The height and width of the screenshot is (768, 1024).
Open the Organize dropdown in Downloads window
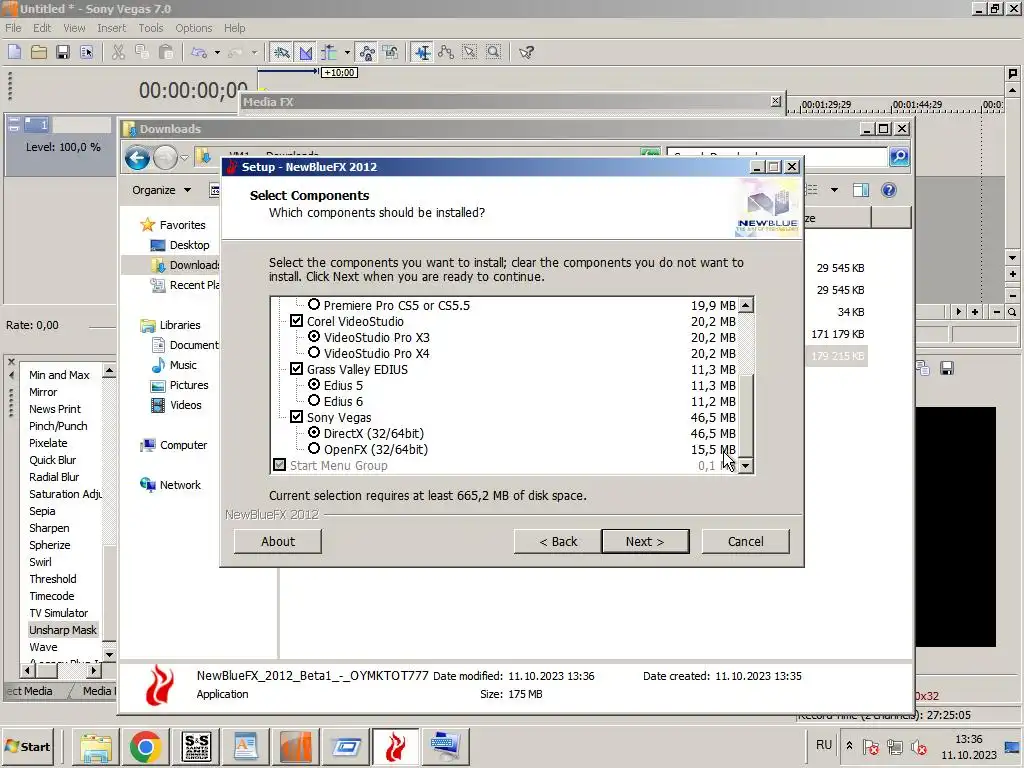tap(161, 190)
